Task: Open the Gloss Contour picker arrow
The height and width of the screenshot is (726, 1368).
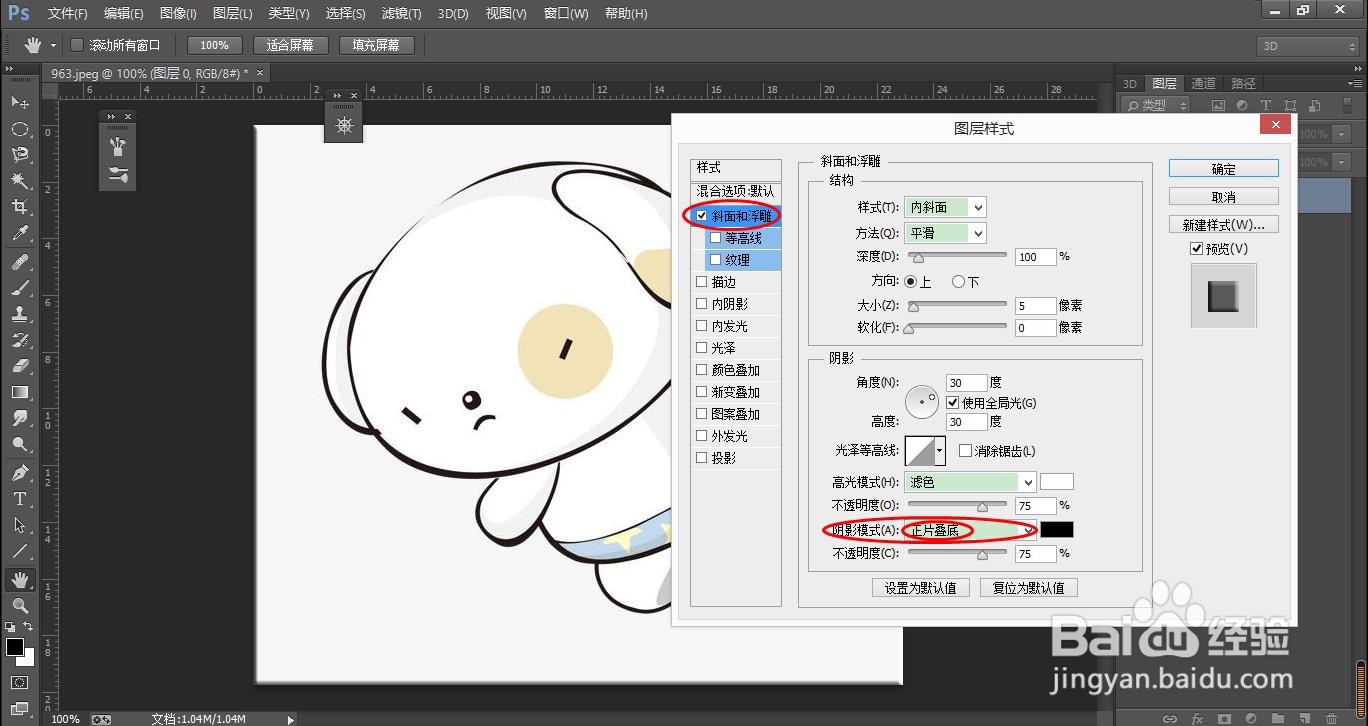Action: [x=940, y=451]
